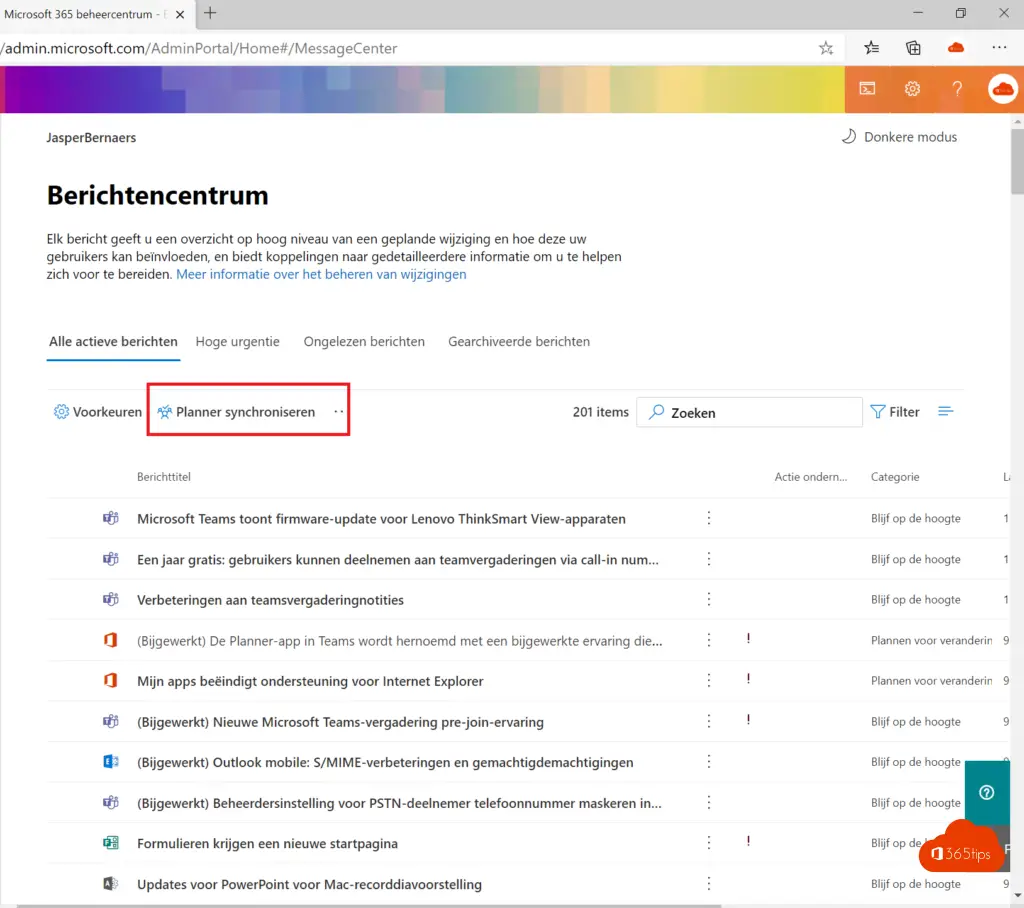Open Mijn apps beëindigt ondersteuning voor Internet Explorer
1024x908 pixels.
pos(310,681)
